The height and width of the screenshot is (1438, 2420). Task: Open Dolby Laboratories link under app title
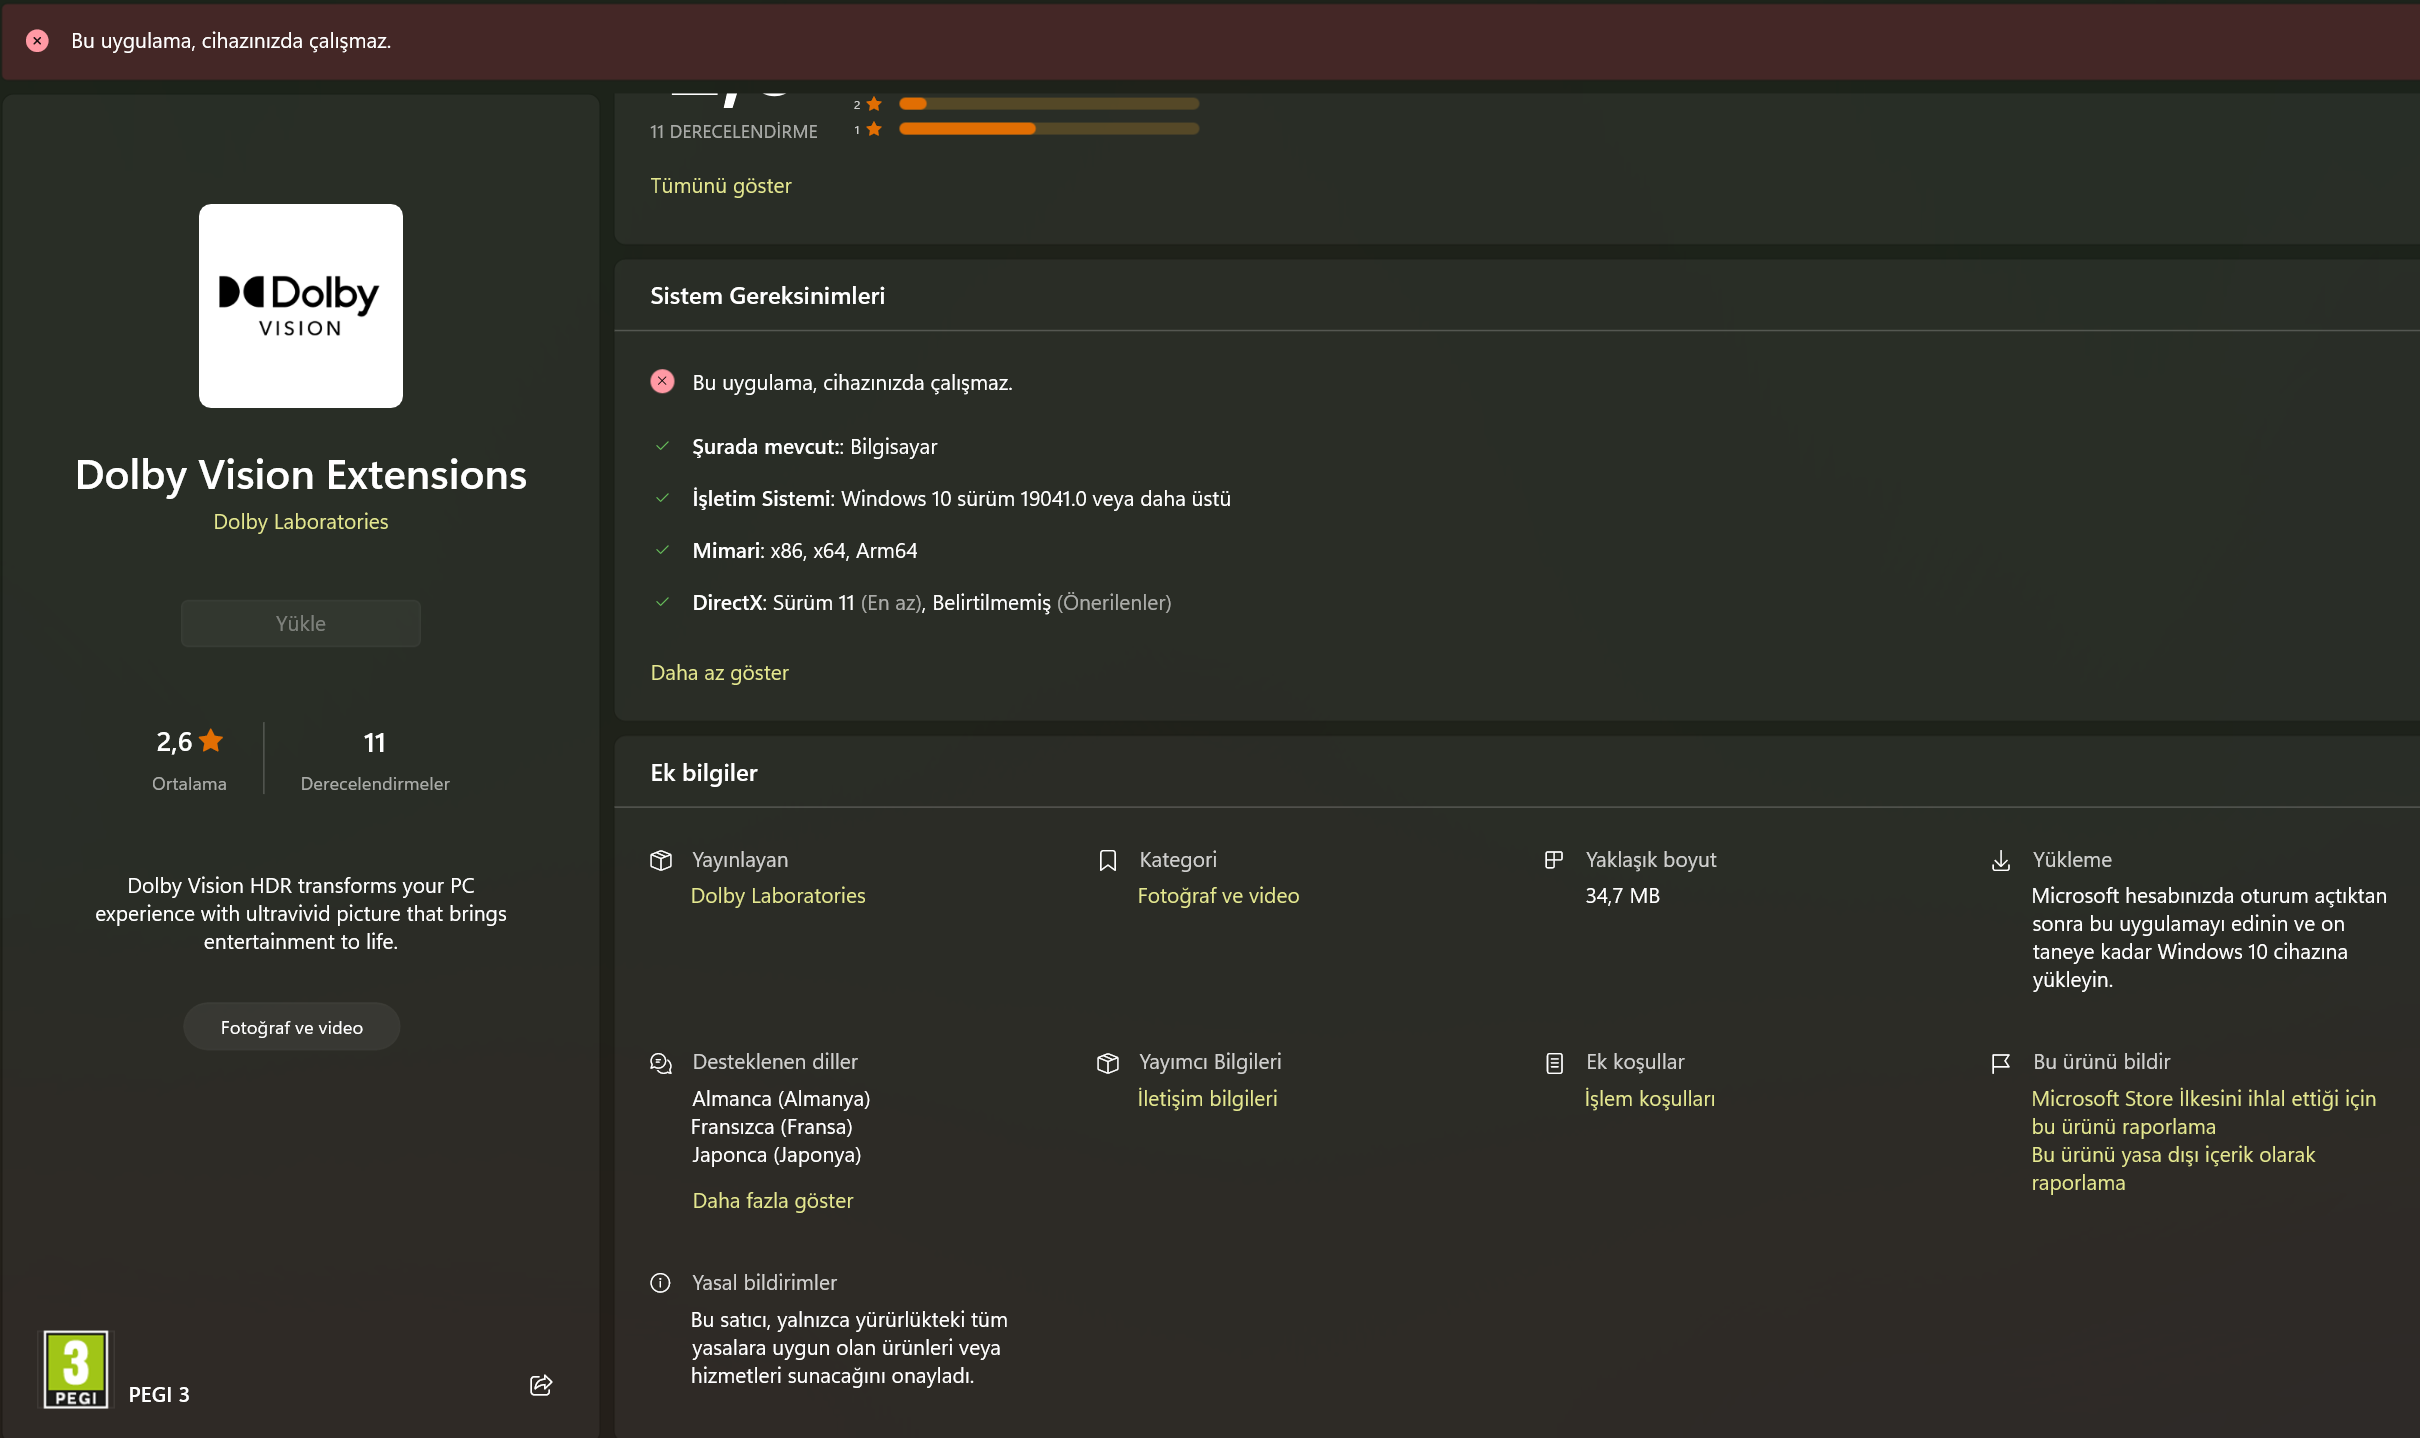(301, 522)
